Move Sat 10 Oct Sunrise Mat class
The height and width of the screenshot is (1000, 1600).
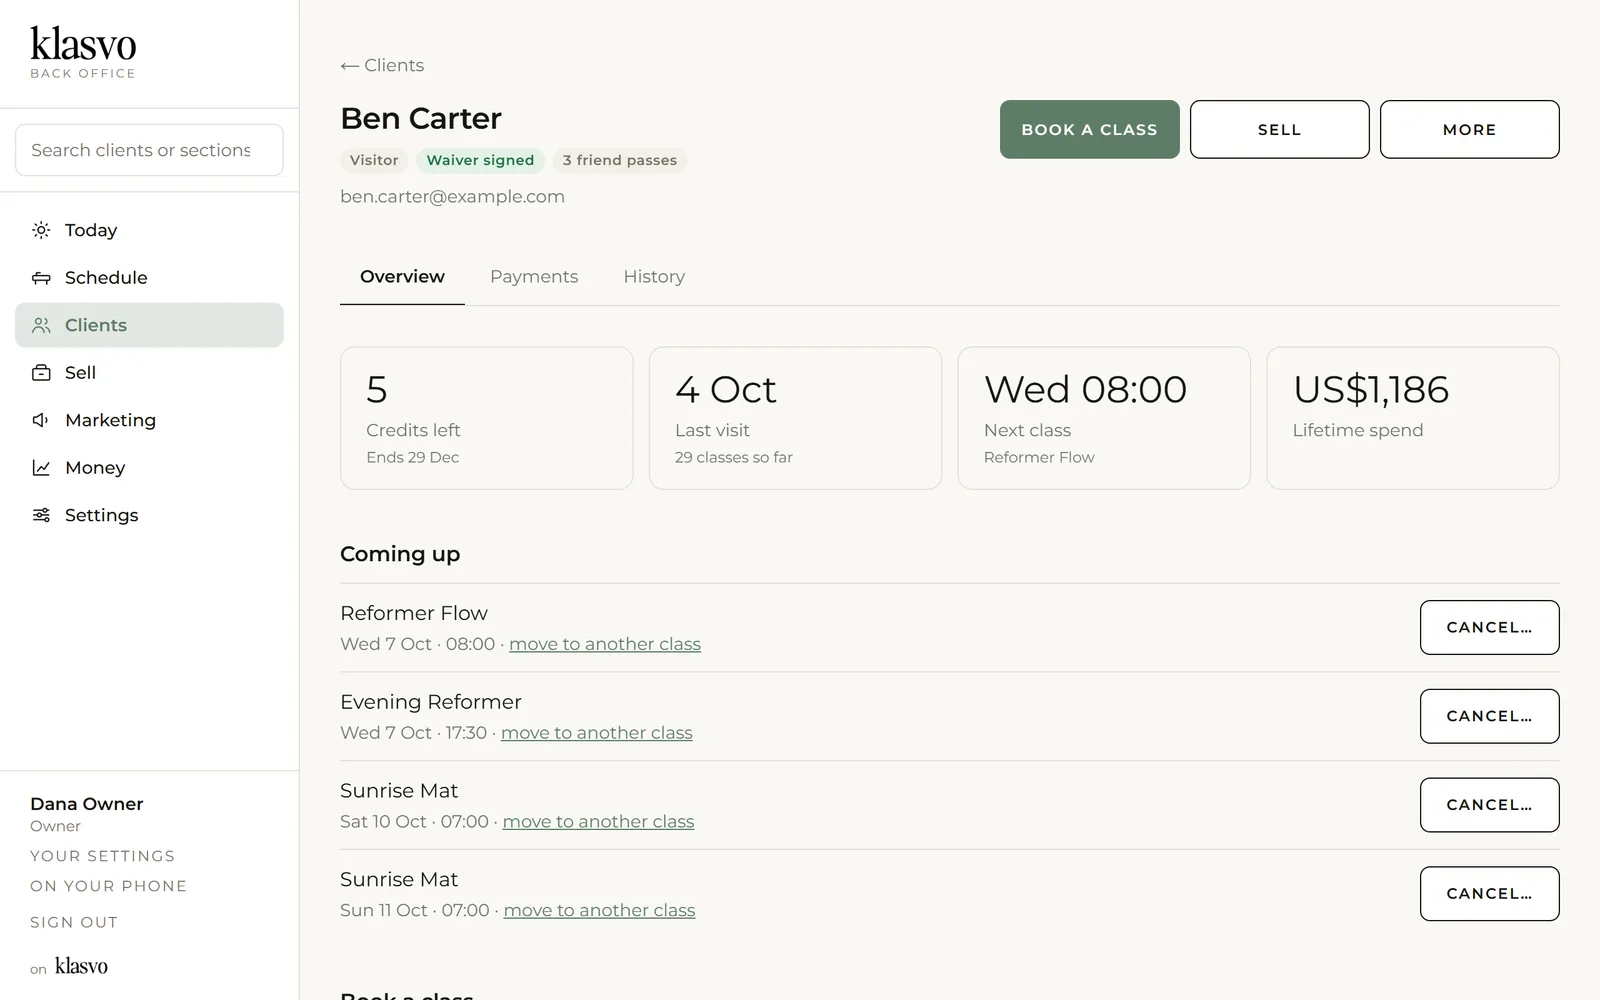click(x=598, y=822)
